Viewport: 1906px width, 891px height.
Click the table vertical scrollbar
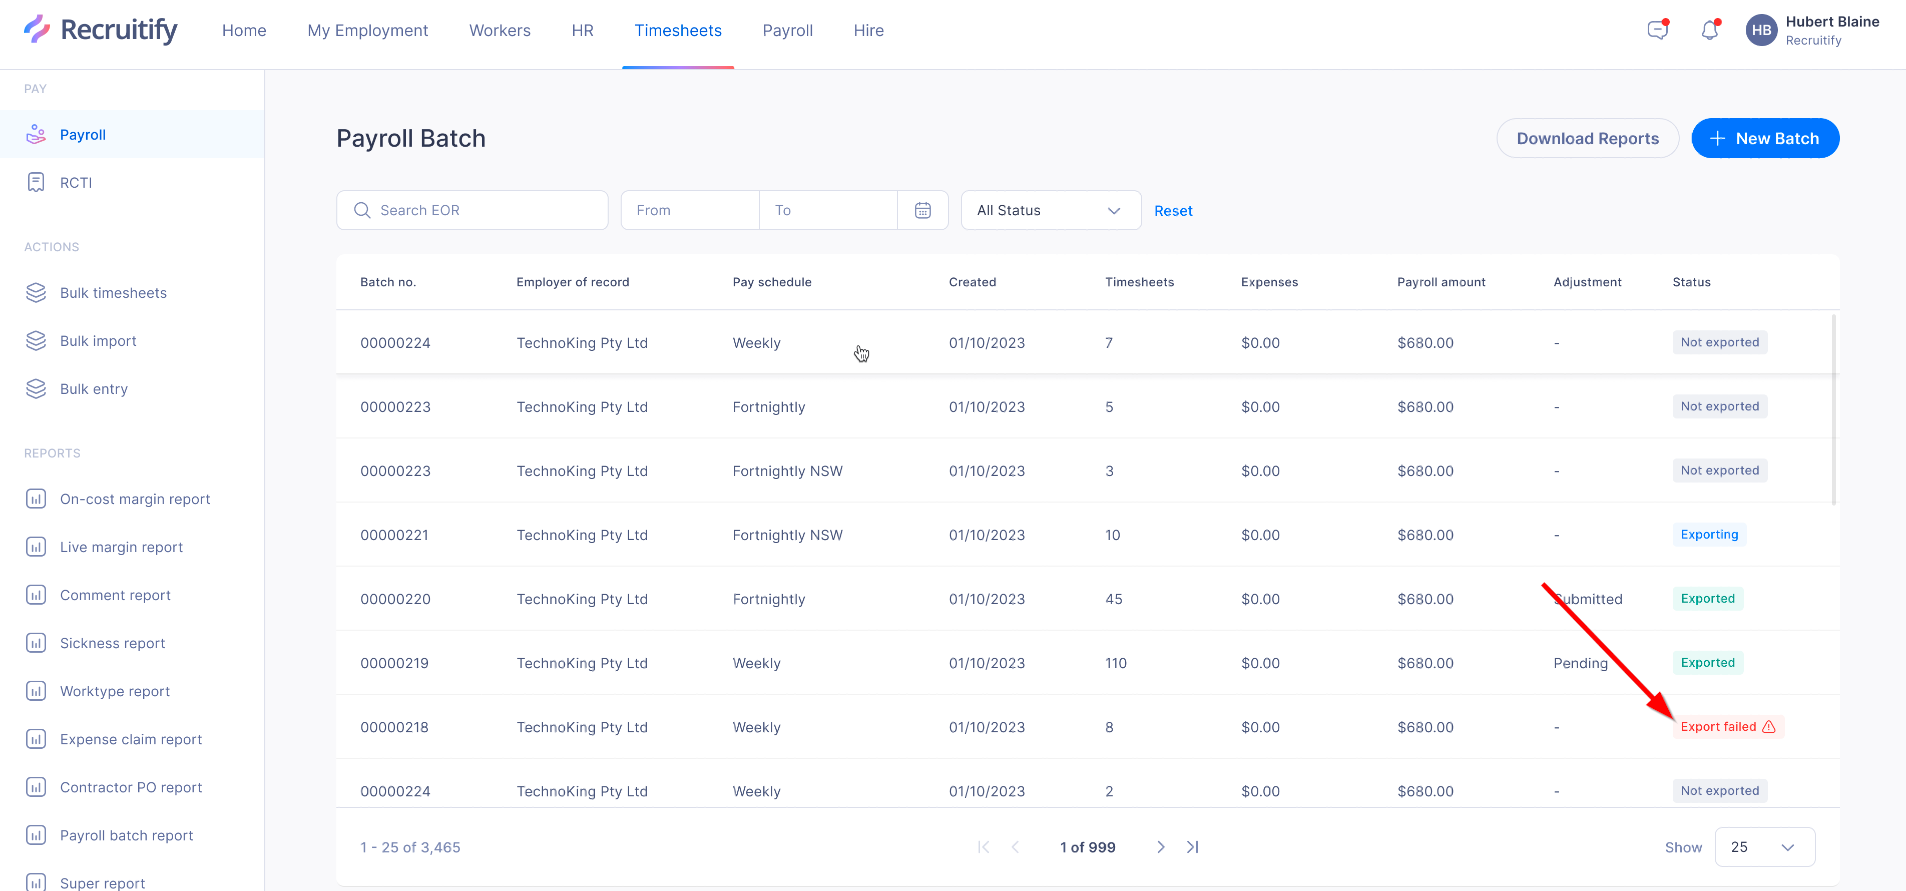[1833, 410]
